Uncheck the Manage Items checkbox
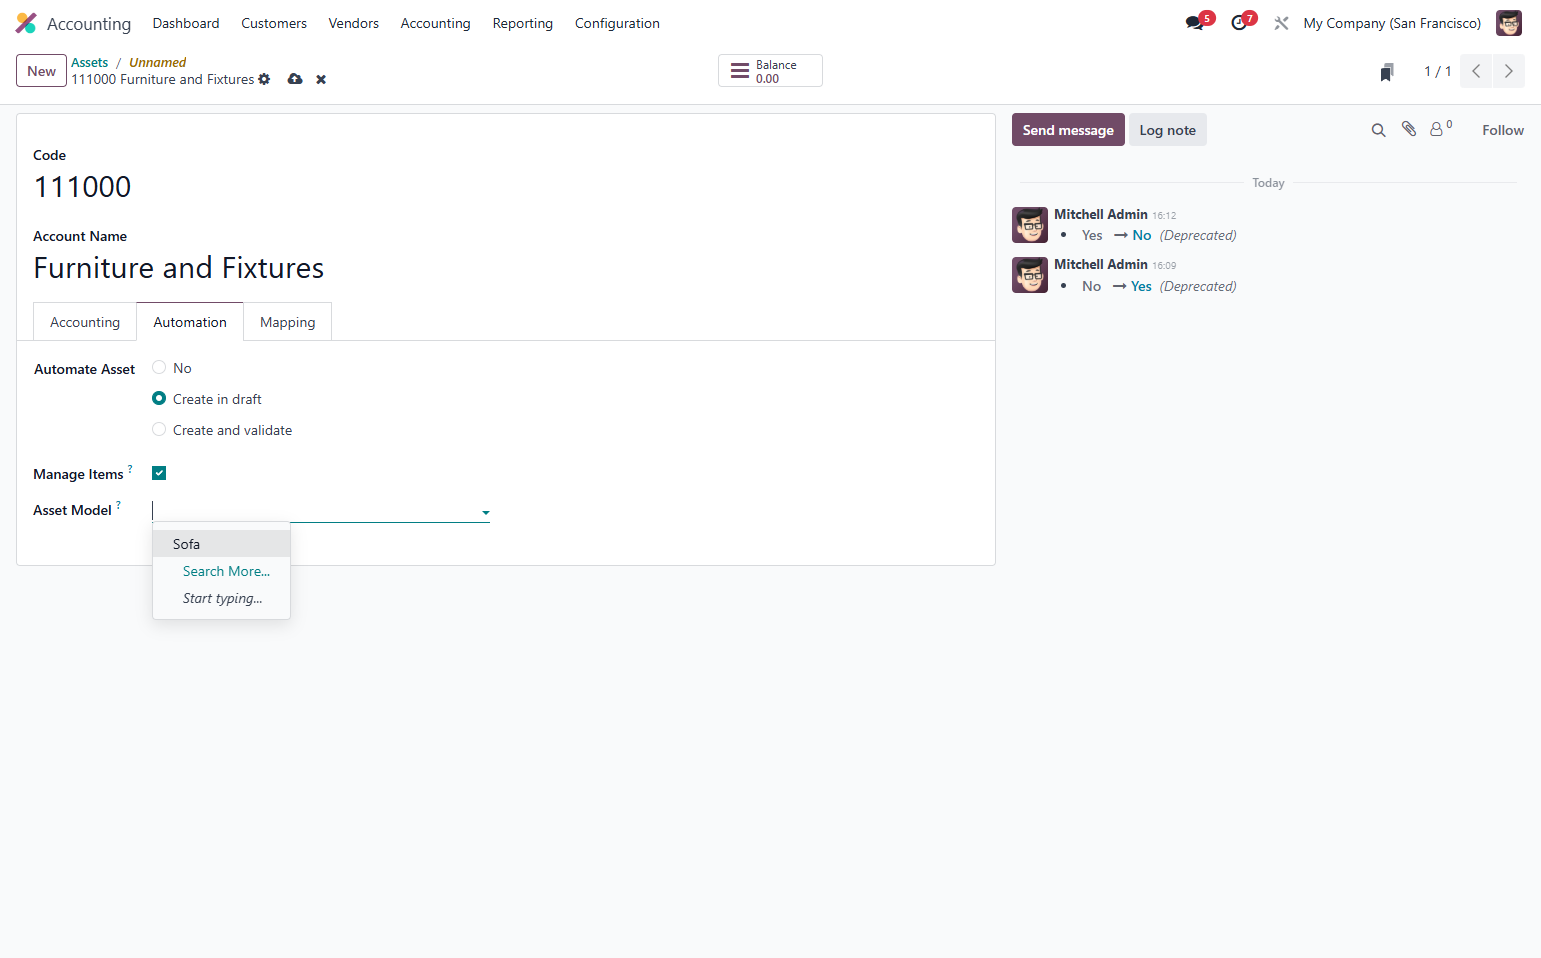 (x=159, y=473)
